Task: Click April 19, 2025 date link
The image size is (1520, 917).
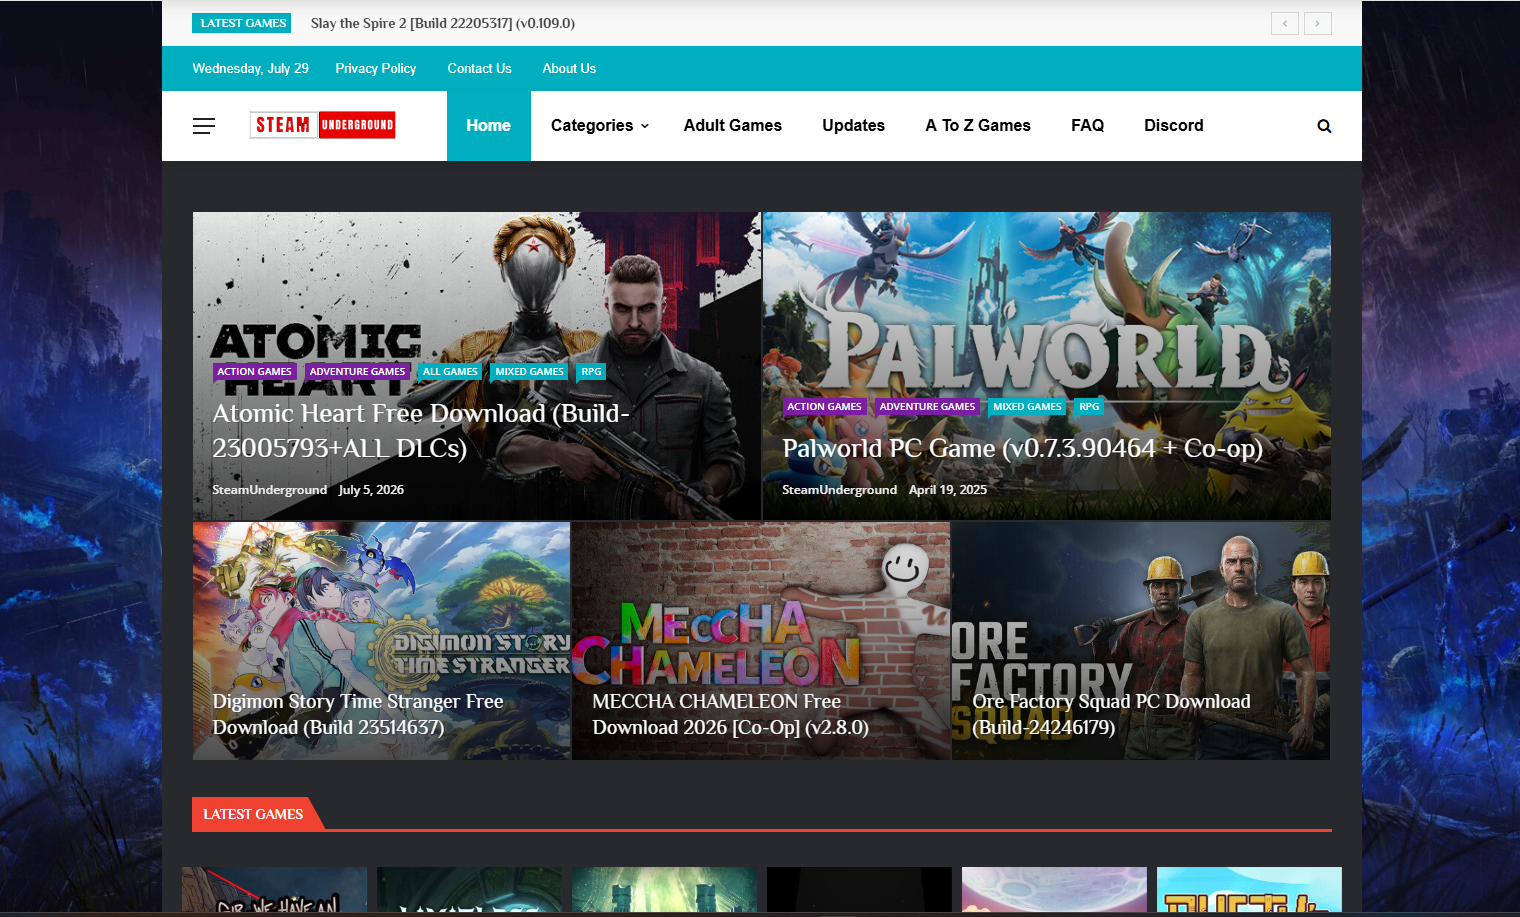Action: [x=947, y=490]
